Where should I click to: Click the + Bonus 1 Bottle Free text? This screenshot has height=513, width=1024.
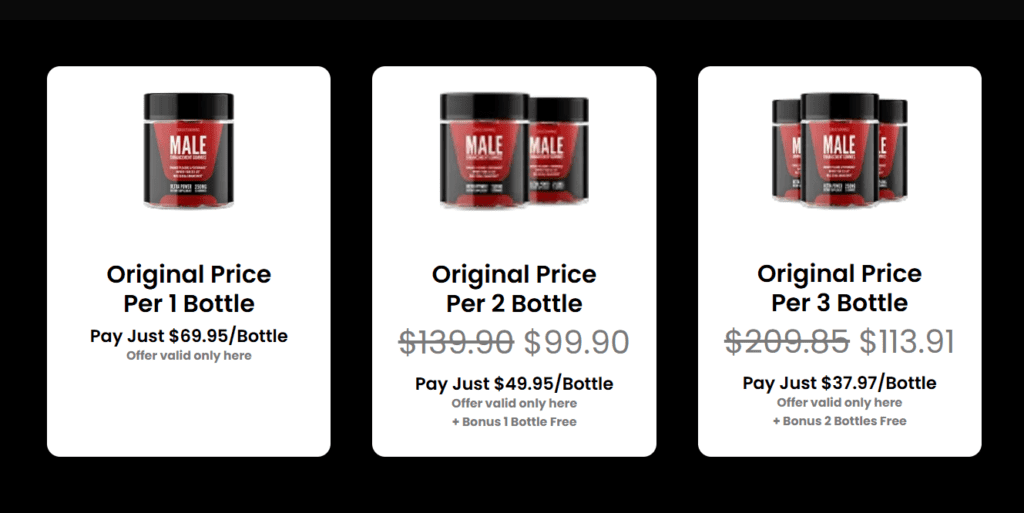pos(514,422)
